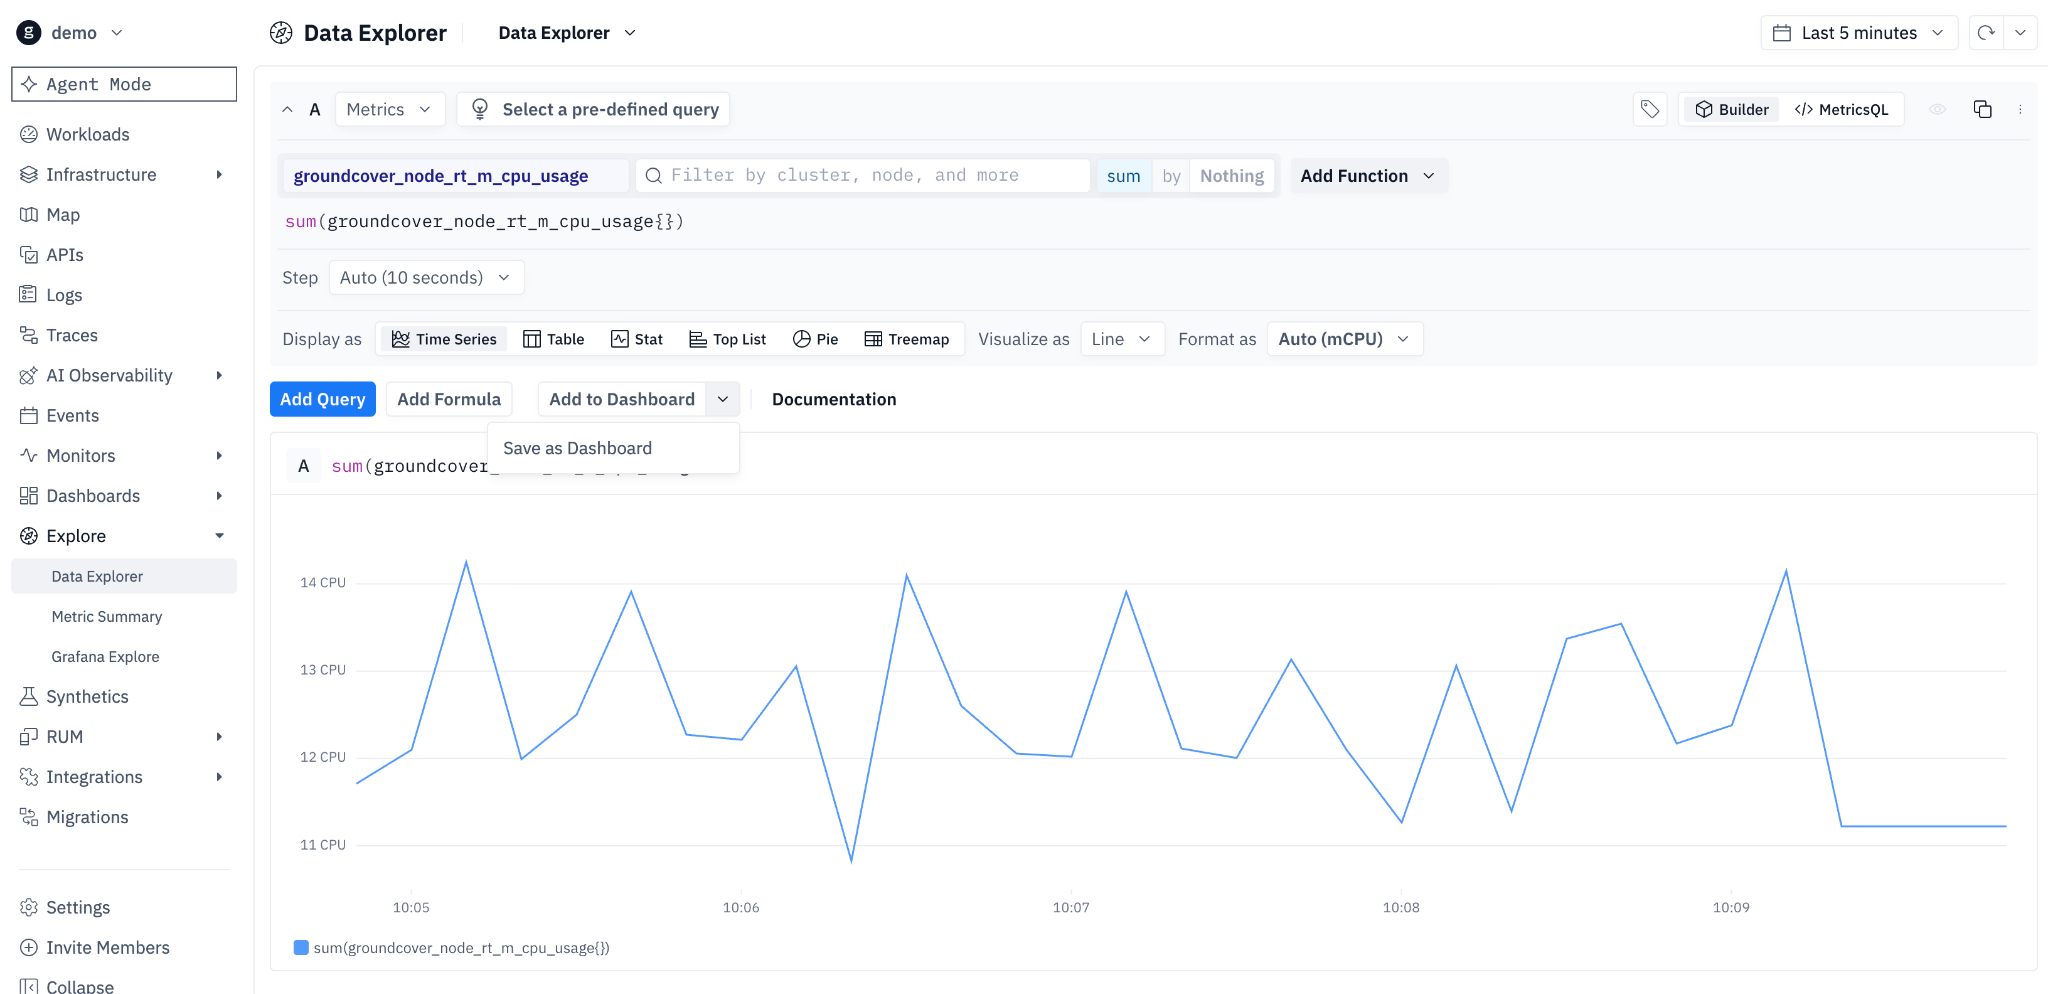Viewport: 2048px width, 994px height.
Task: Open the Documentation link
Action: [x=834, y=399]
